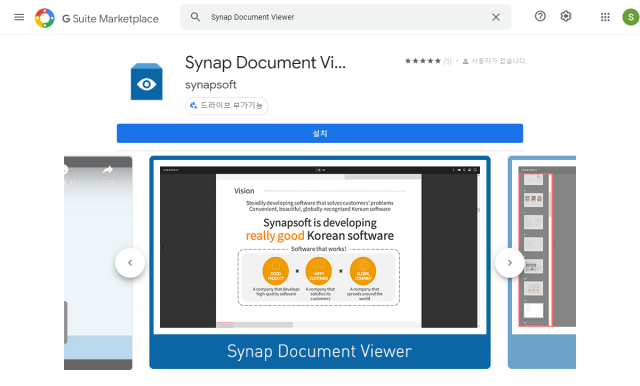Click the 드라이브 부가기능 chip
The height and width of the screenshot is (386, 640).
coord(227,106)
